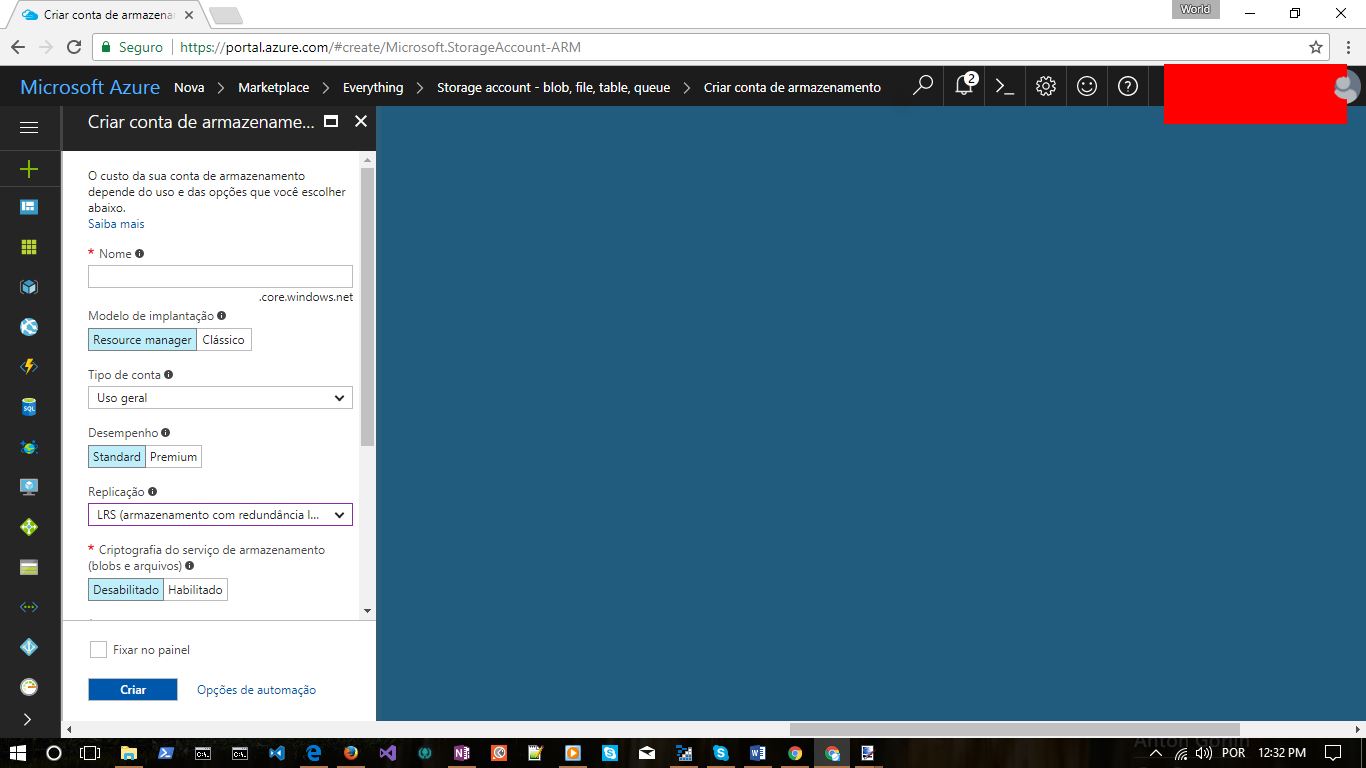Send feedback via smiley icon
Screen dimensions: 1366x768
pos(1087,87)
